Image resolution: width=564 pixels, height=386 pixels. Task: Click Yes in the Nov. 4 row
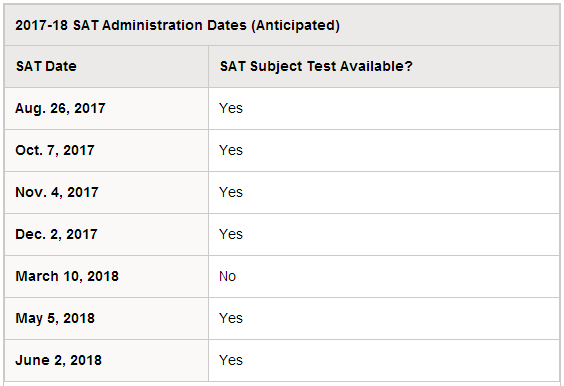[x=231, y=192]
